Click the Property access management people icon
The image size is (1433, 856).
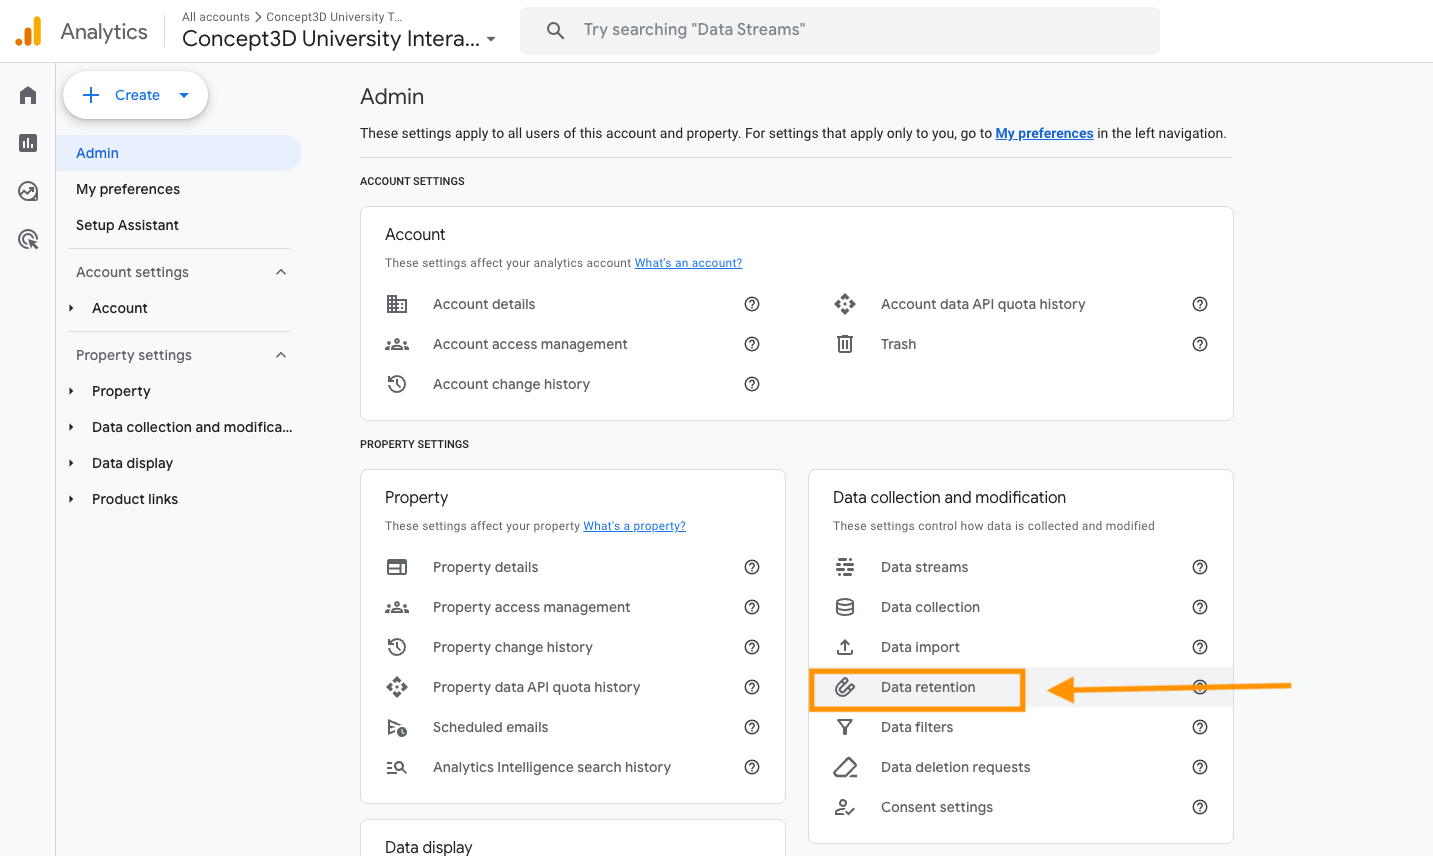click(397, 607)
